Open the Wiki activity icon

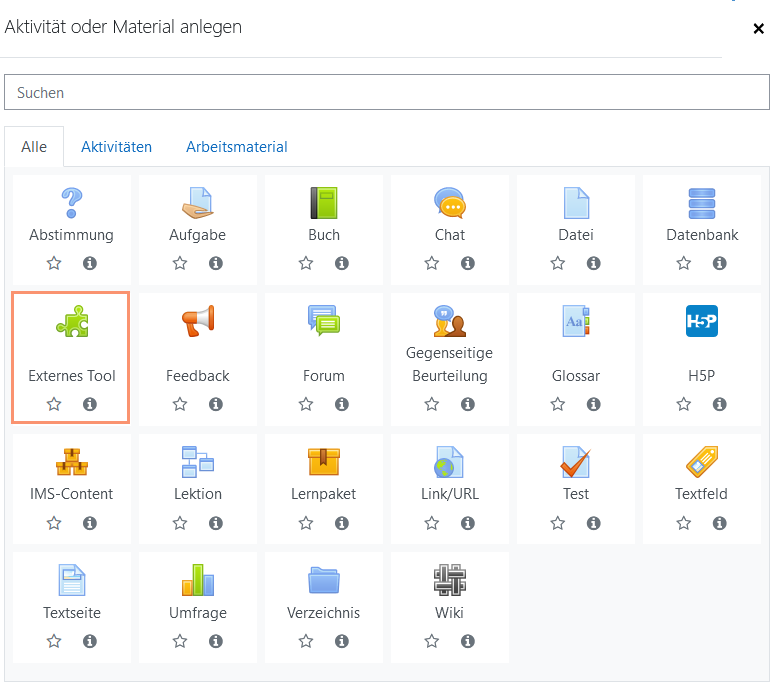[450, 580]
